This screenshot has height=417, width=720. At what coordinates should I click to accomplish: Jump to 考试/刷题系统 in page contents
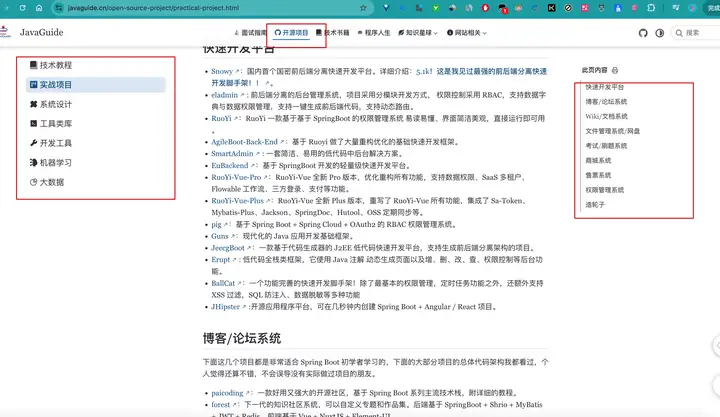click(x=606, y=146)
